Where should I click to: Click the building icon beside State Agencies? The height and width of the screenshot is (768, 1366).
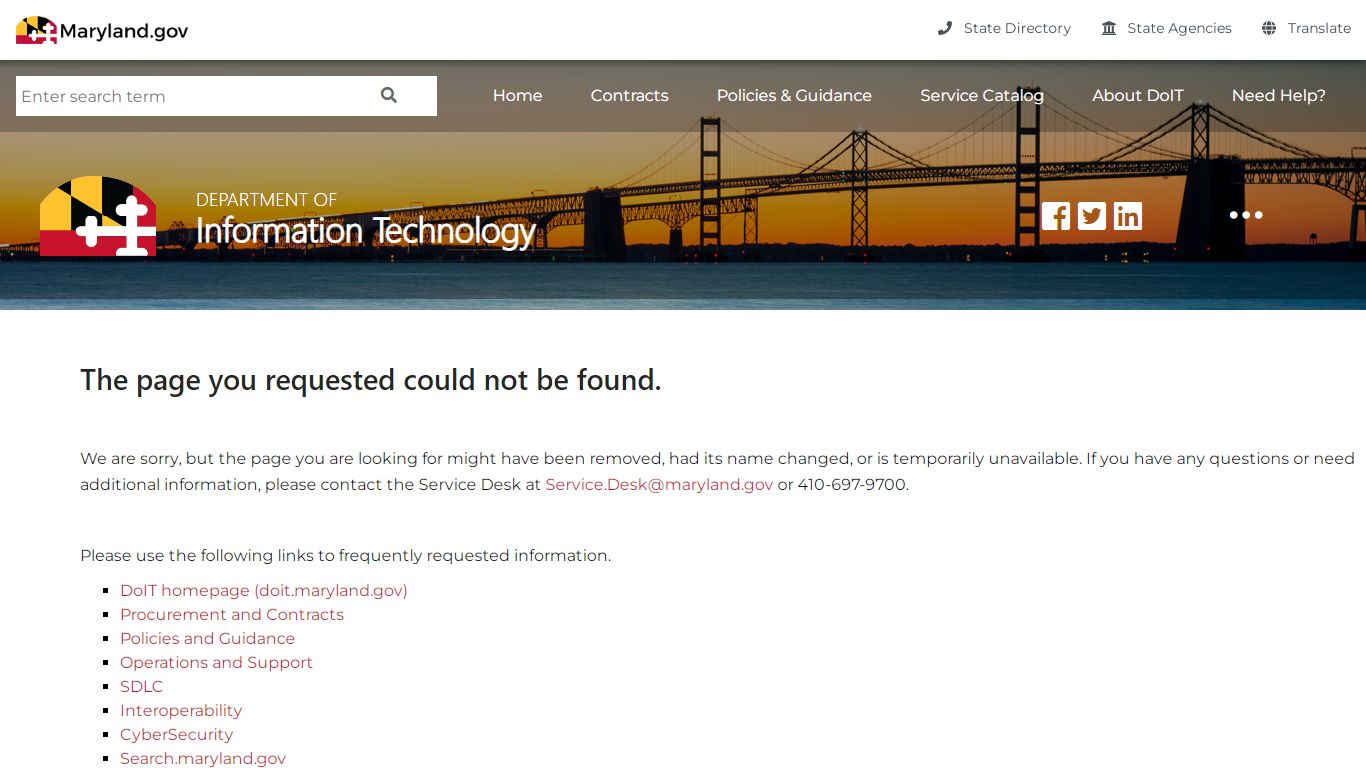[x=1109, y=28]
